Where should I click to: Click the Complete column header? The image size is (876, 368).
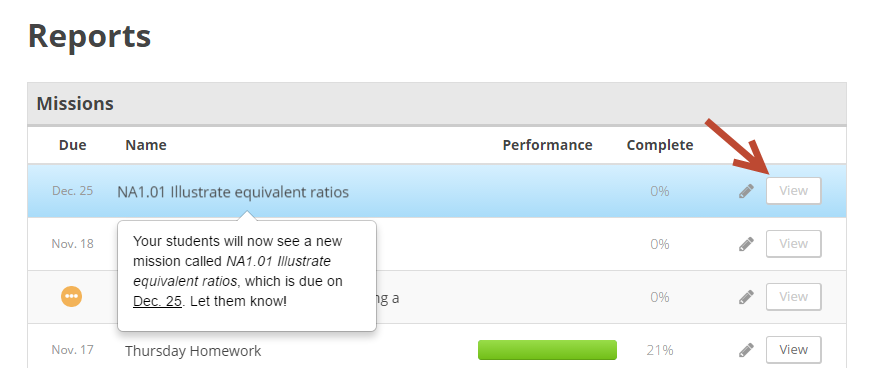coord(660,145)
